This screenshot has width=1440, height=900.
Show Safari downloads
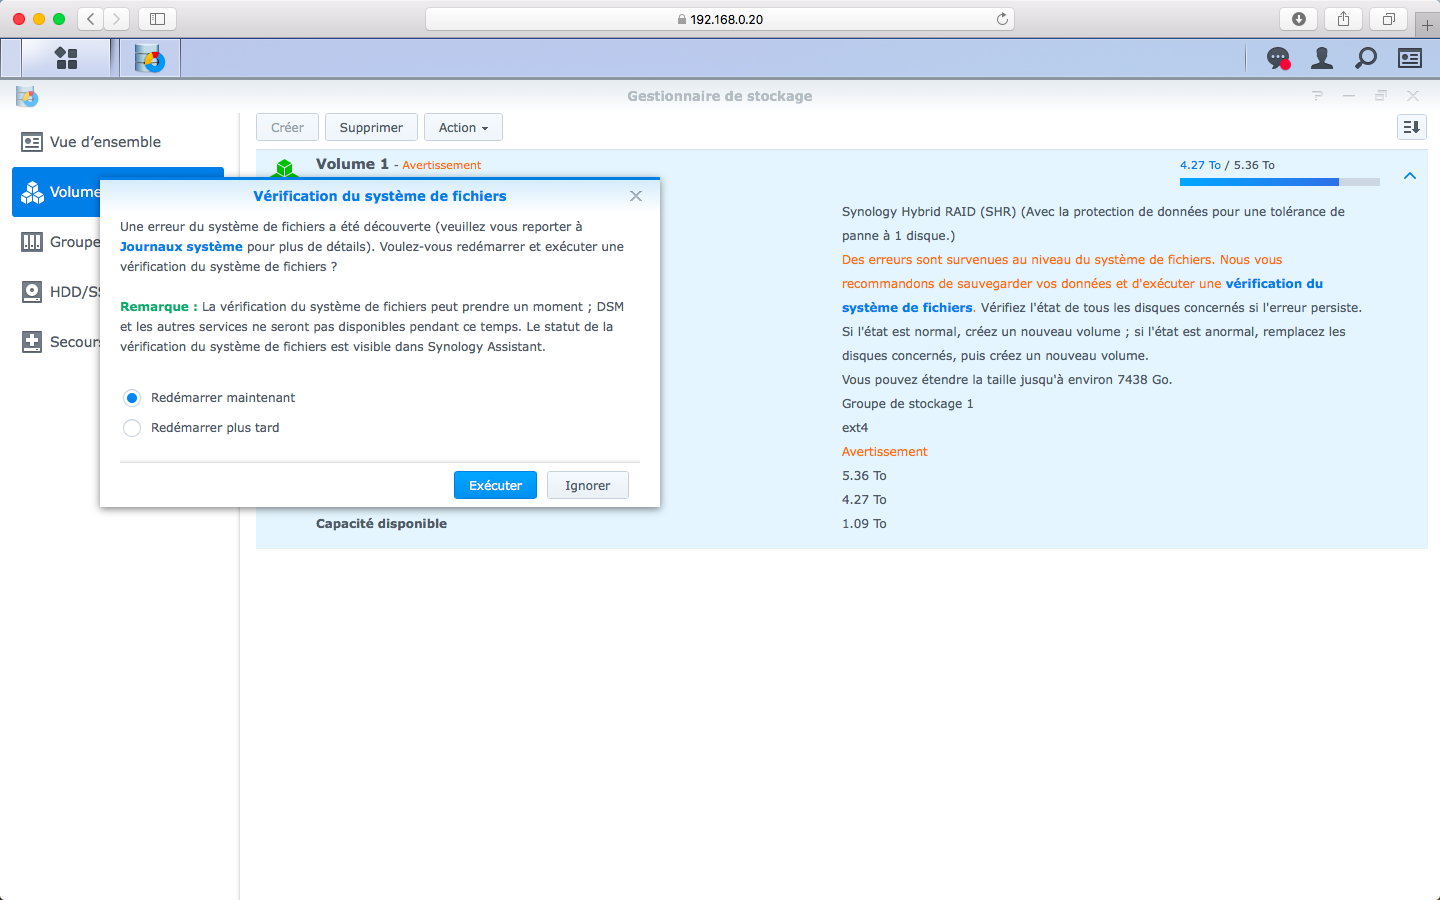[x=1298, y=19]
